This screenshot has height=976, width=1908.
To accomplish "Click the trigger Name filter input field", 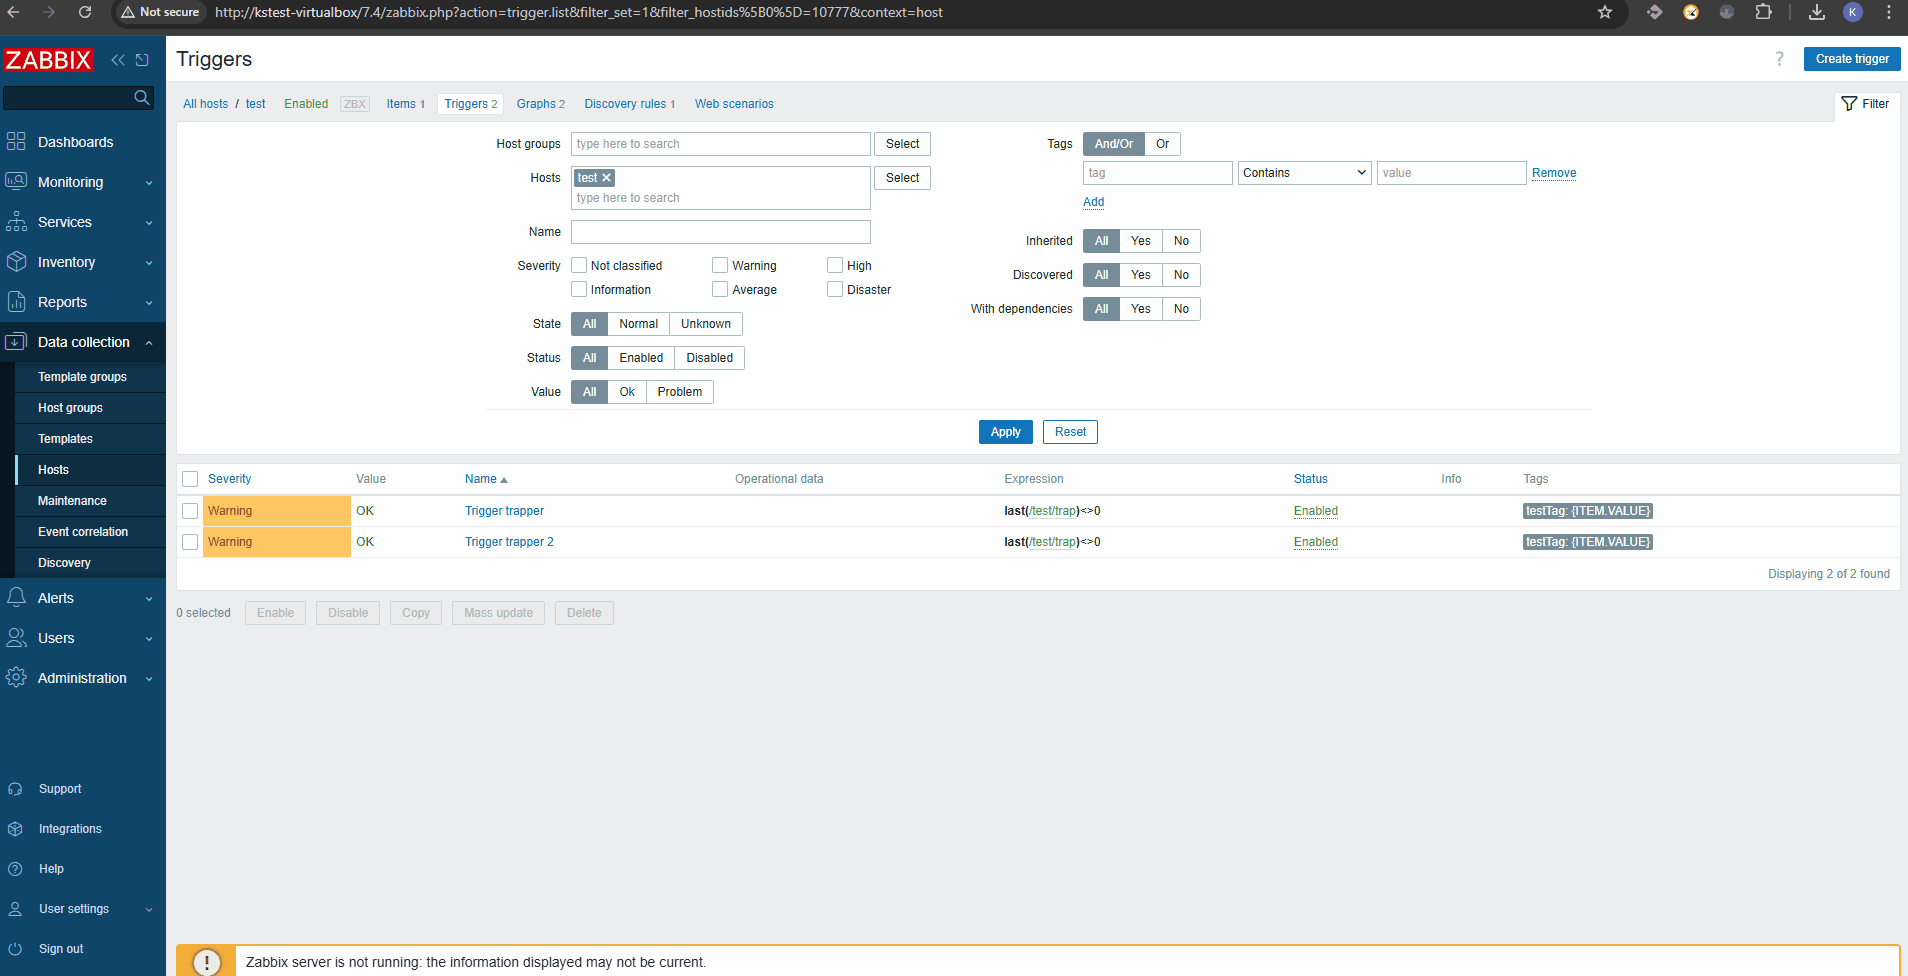I will pos(720,232).
